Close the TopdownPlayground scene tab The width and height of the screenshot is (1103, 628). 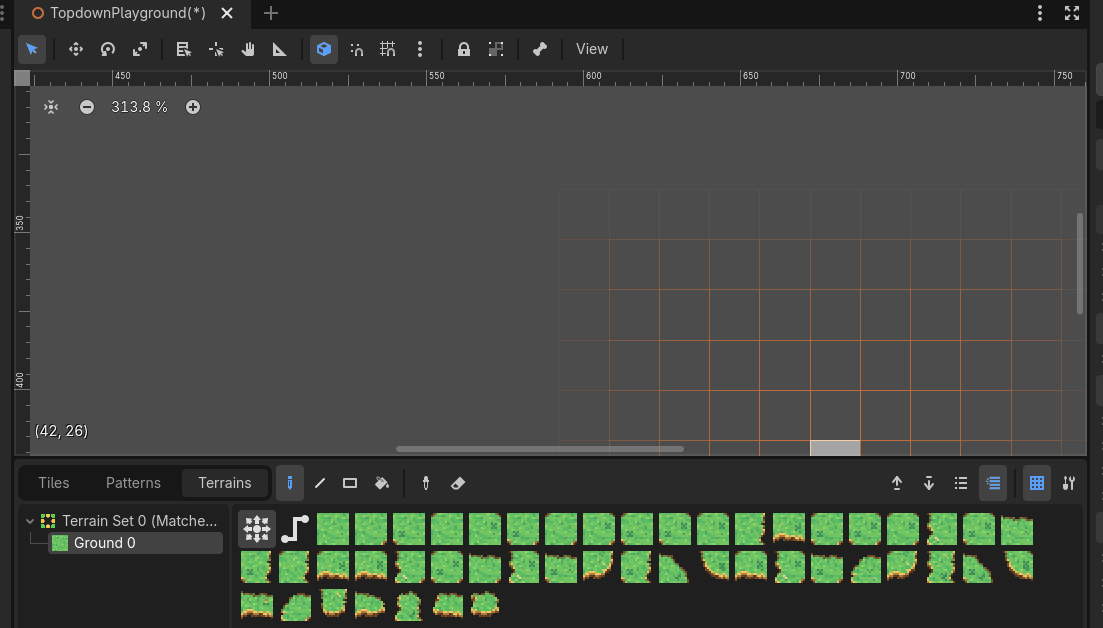click(x=227, y=13)
